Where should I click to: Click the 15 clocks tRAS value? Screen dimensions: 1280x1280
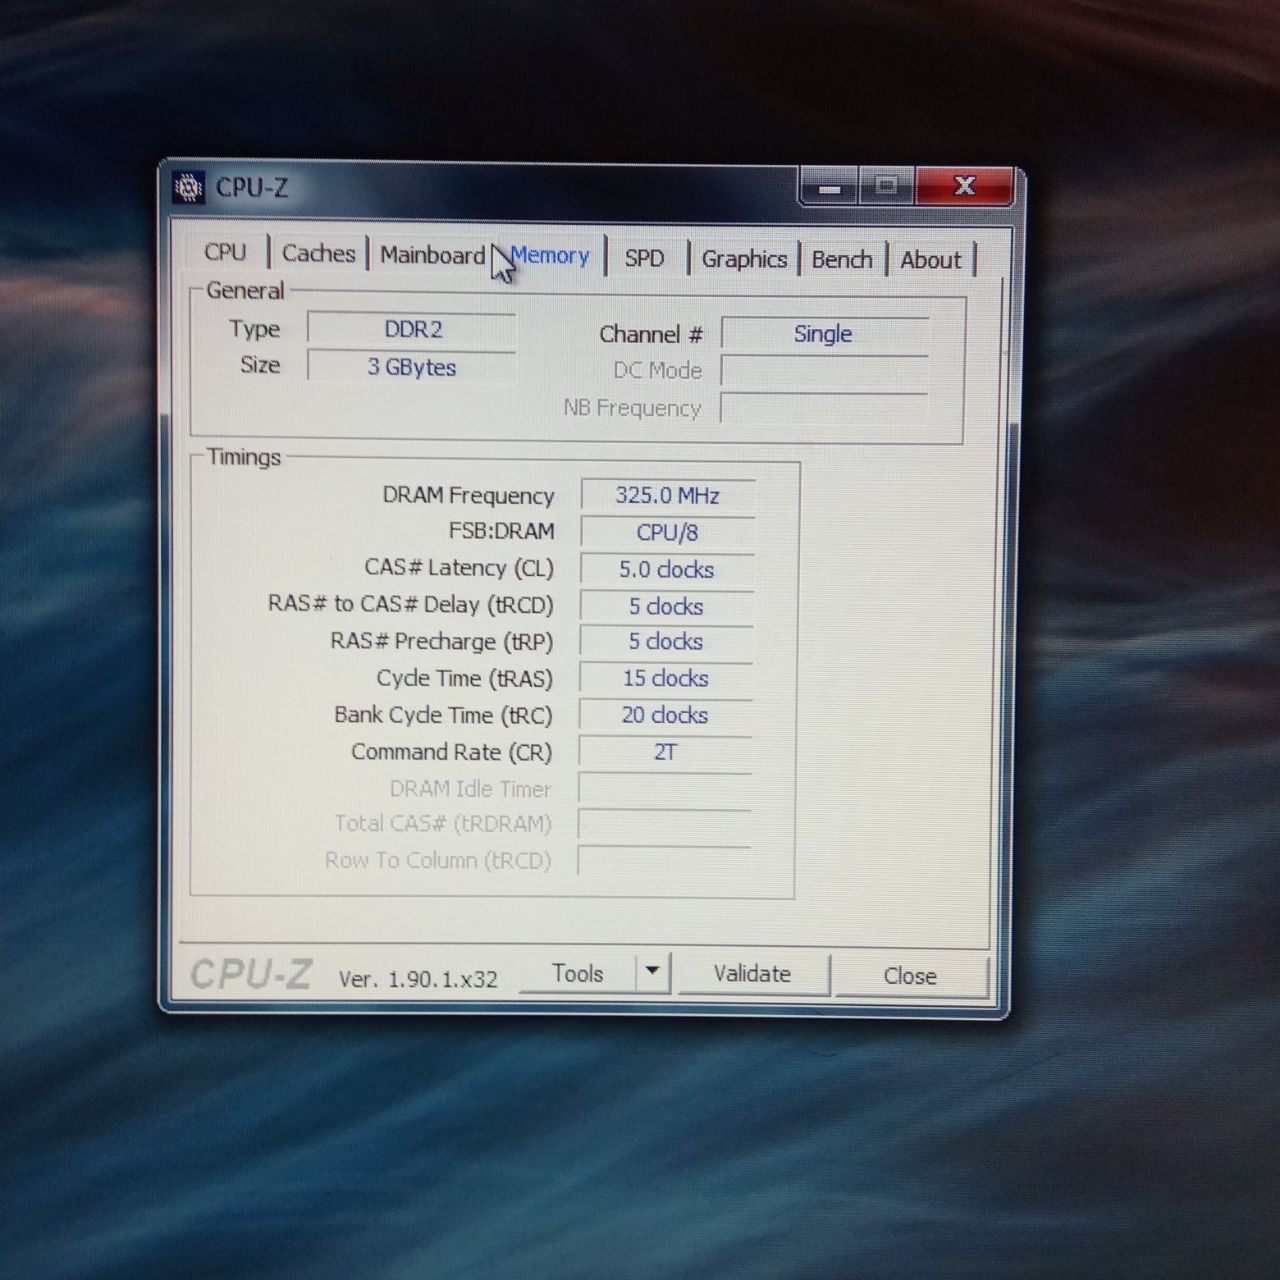(x=665, y=678)
